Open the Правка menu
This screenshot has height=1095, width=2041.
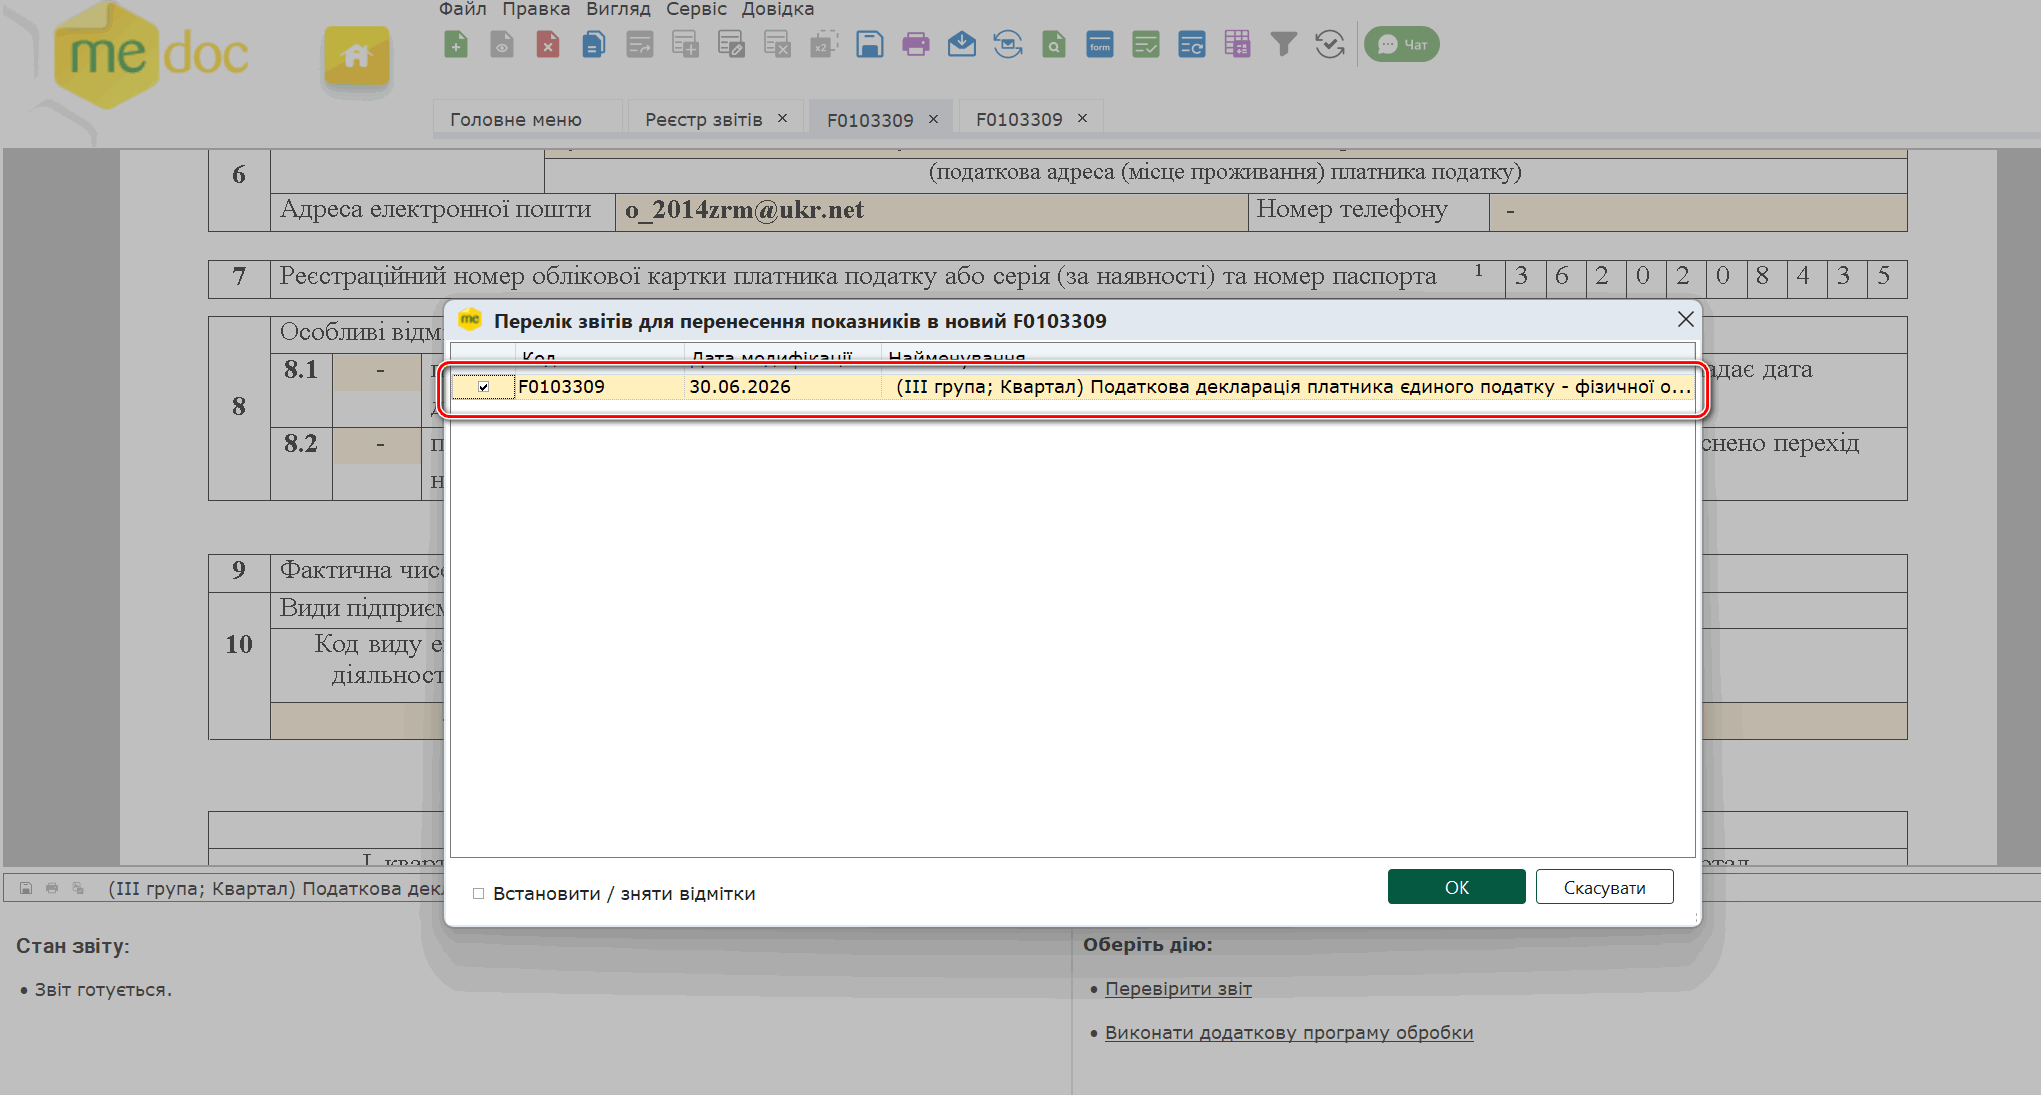click(x=536, y=9)
